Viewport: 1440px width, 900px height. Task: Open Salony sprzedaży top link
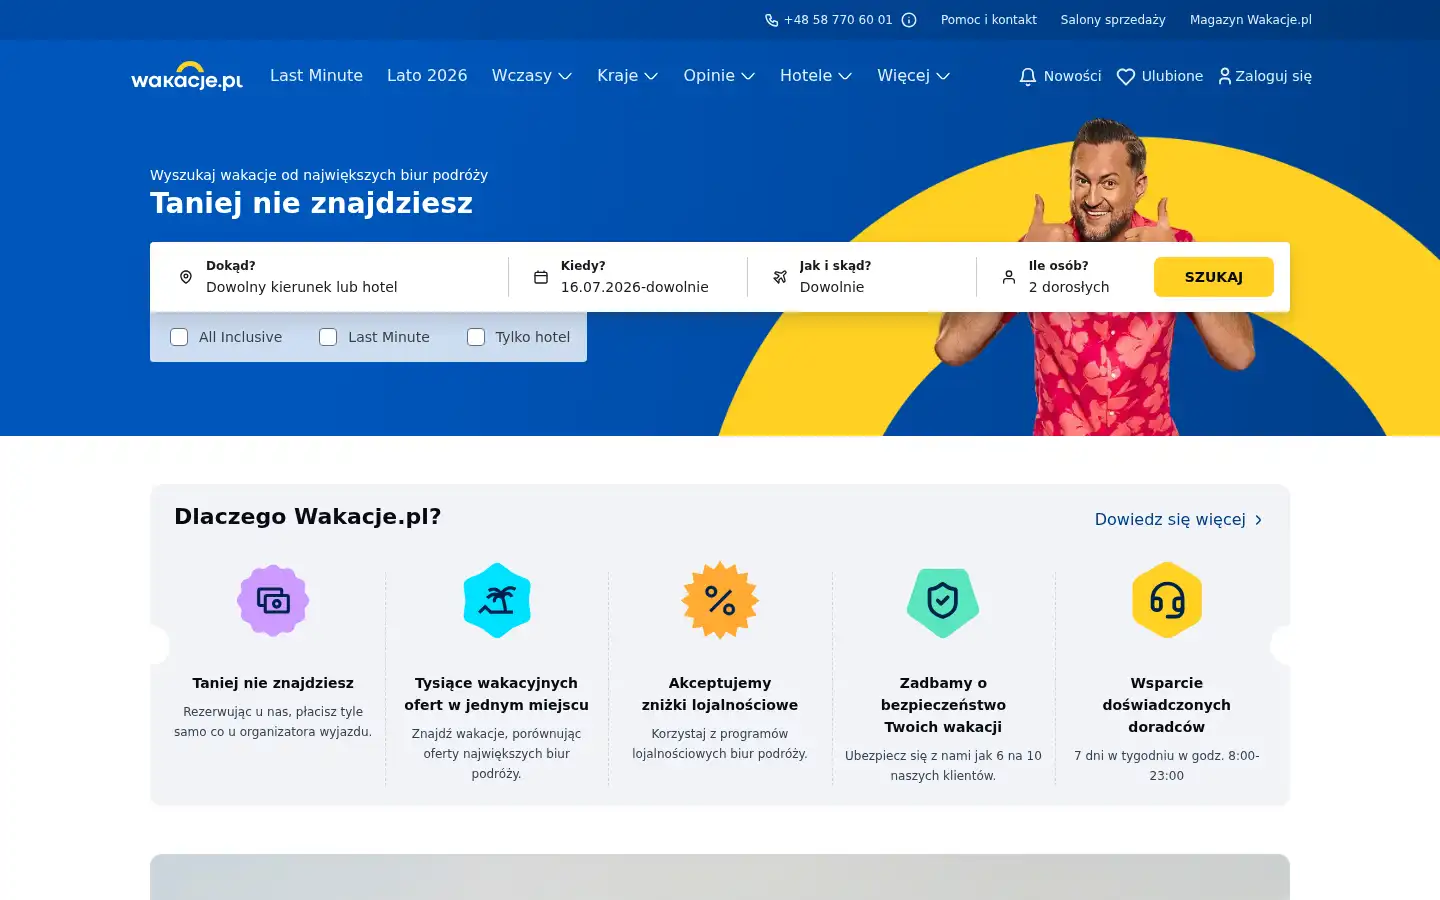point(1113,20)
